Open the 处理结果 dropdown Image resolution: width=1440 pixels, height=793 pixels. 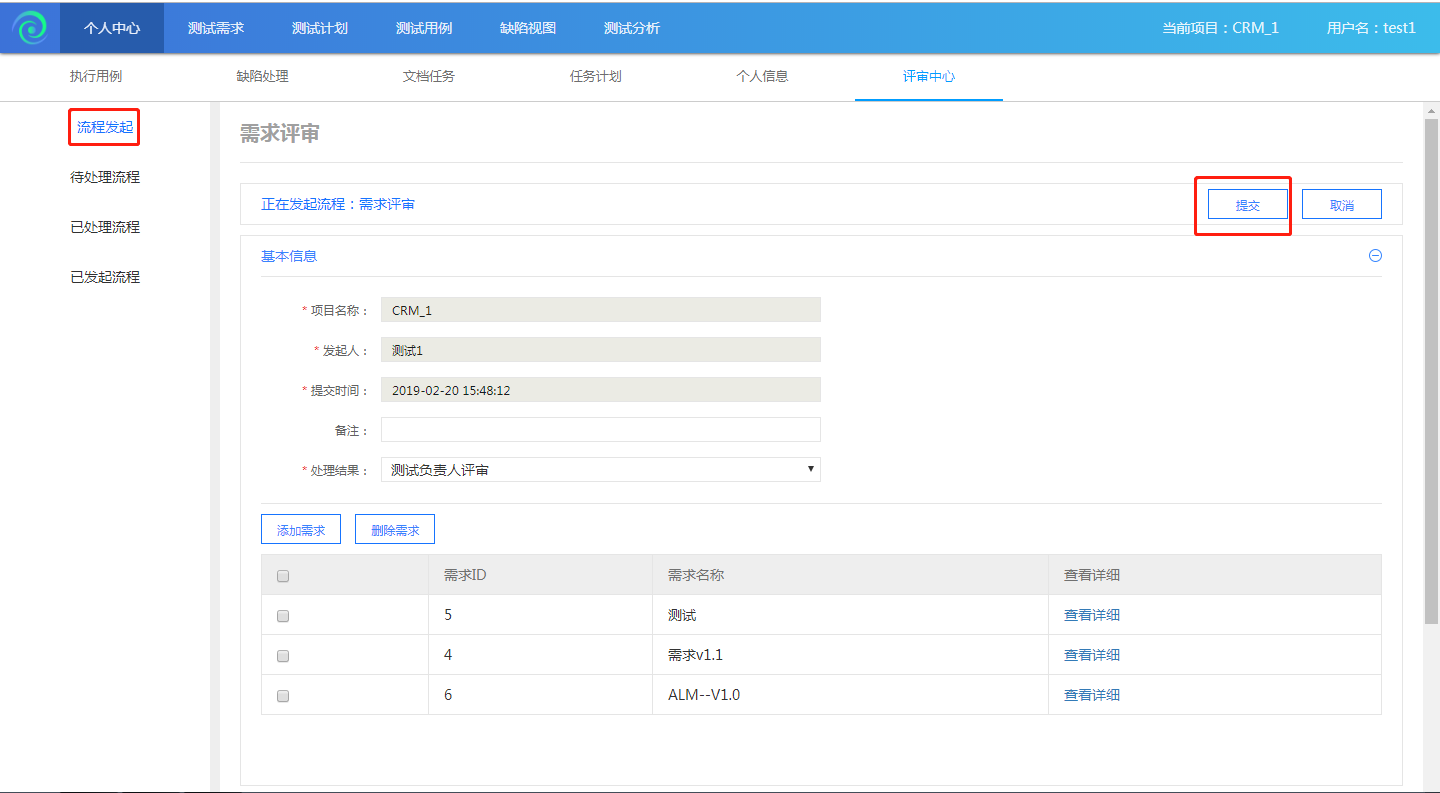(600, 470)
